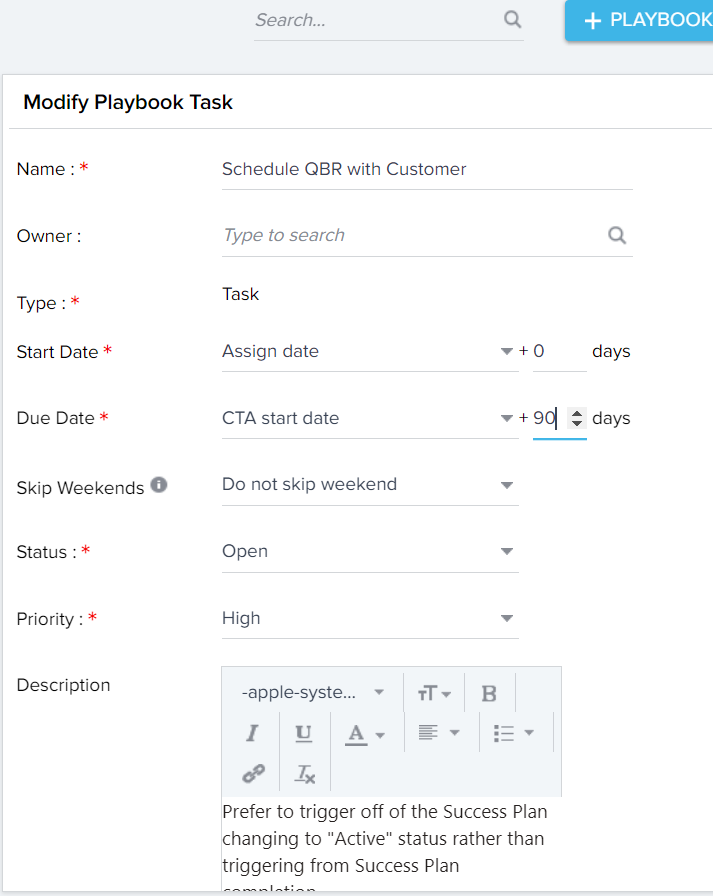The width and height of the screenshot is (713, 896).
Task: Click the search magnifier icon at top
Action: tap(512, 19)
